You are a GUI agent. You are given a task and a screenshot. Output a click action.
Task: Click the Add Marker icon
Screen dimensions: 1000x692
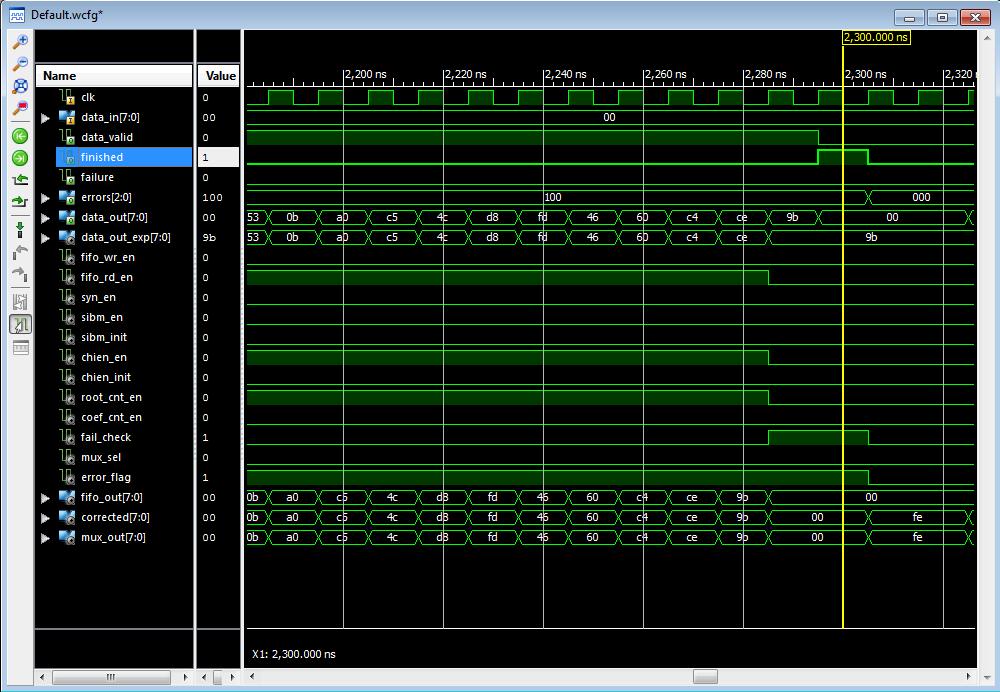click(20, 230)
